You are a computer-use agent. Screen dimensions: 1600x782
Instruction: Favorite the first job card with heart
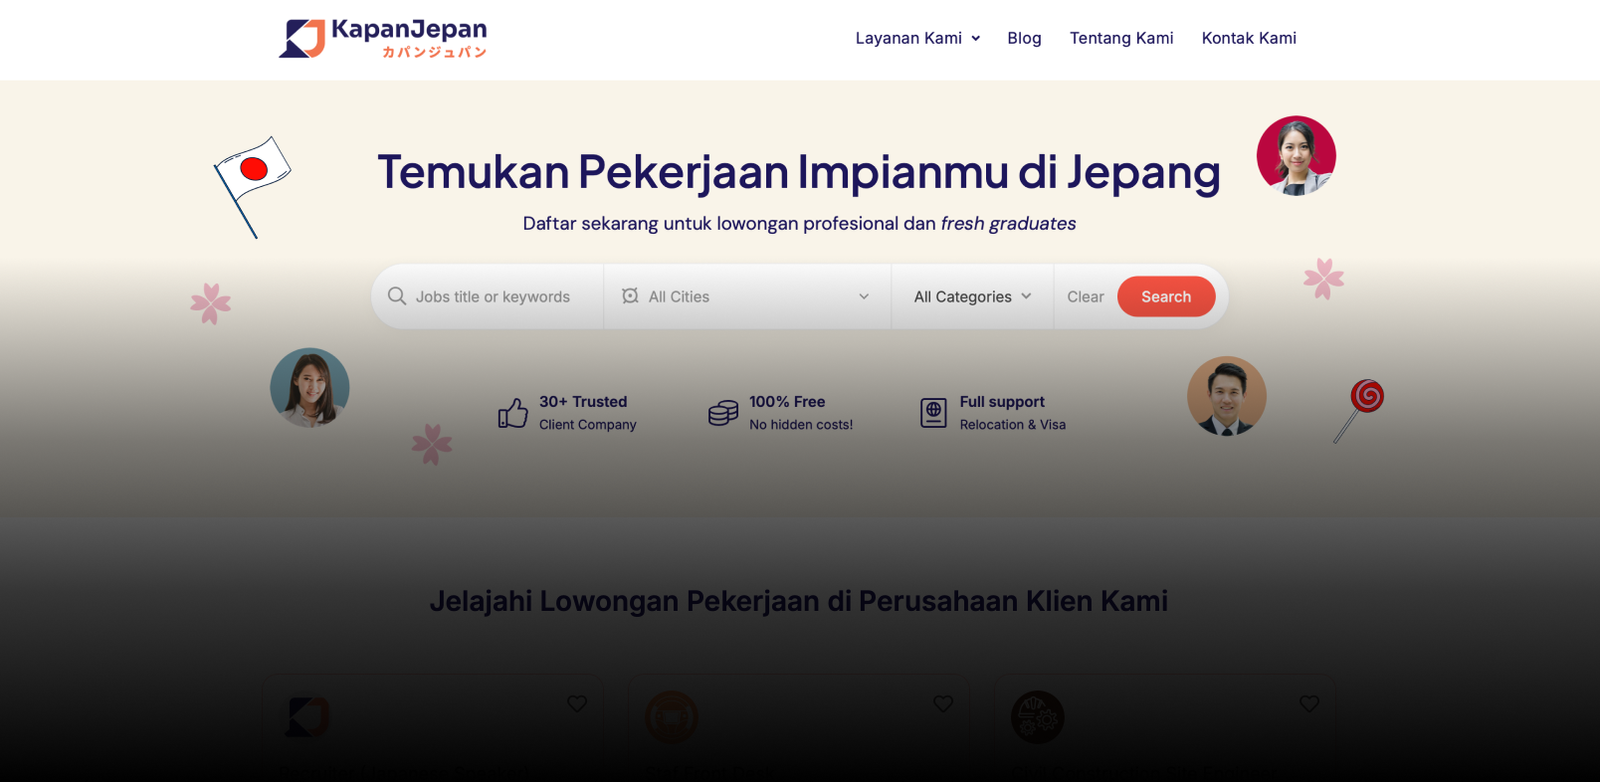(x=577, y=704)
